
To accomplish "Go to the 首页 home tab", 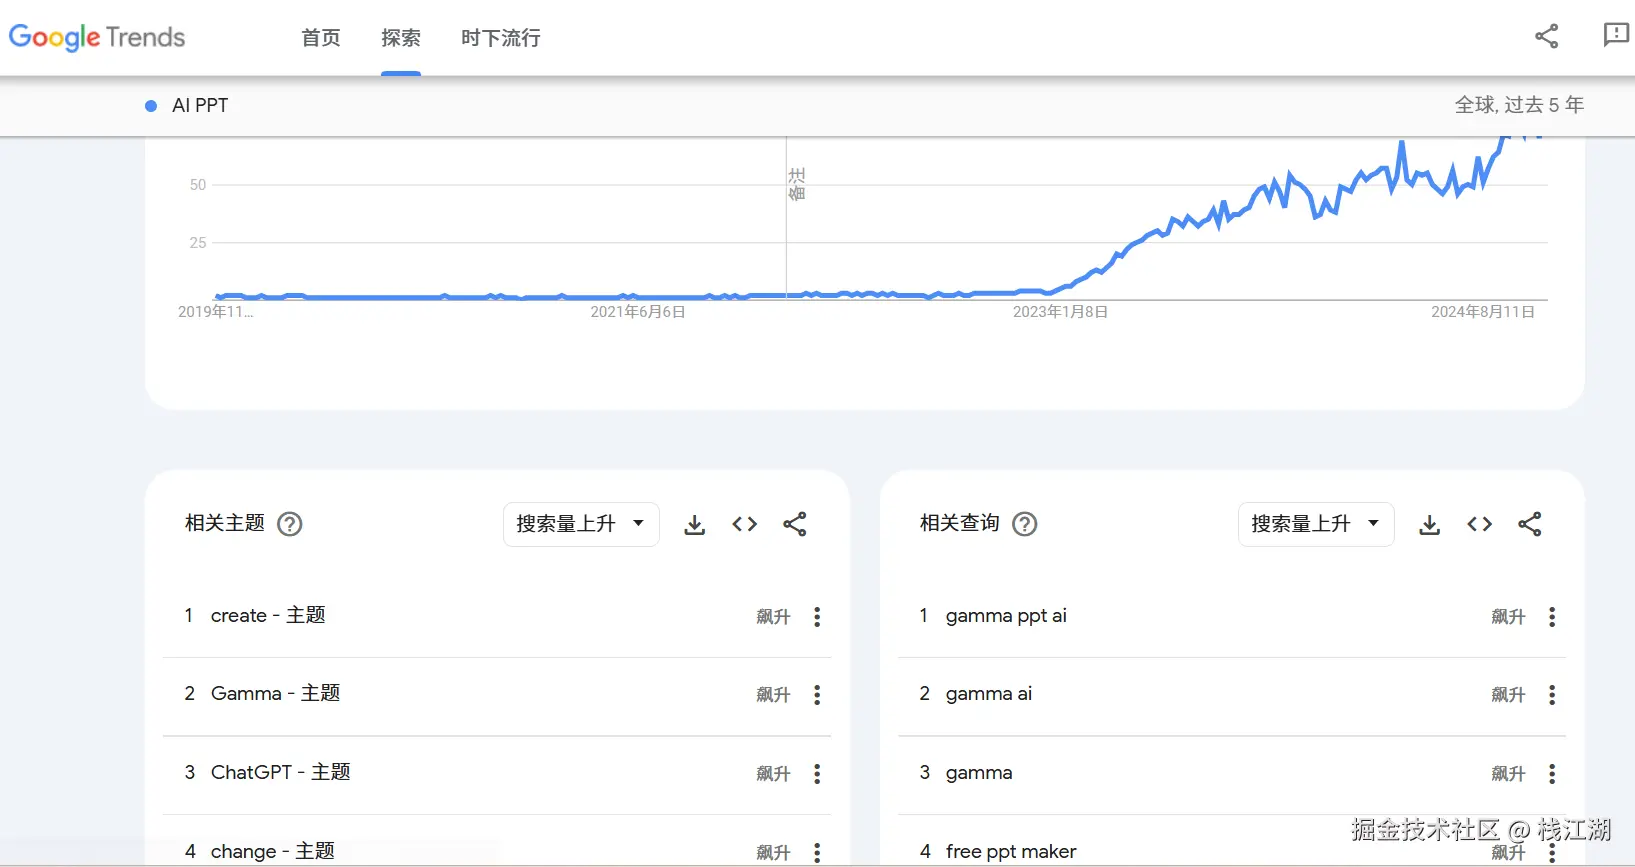I will click(321, 38).
